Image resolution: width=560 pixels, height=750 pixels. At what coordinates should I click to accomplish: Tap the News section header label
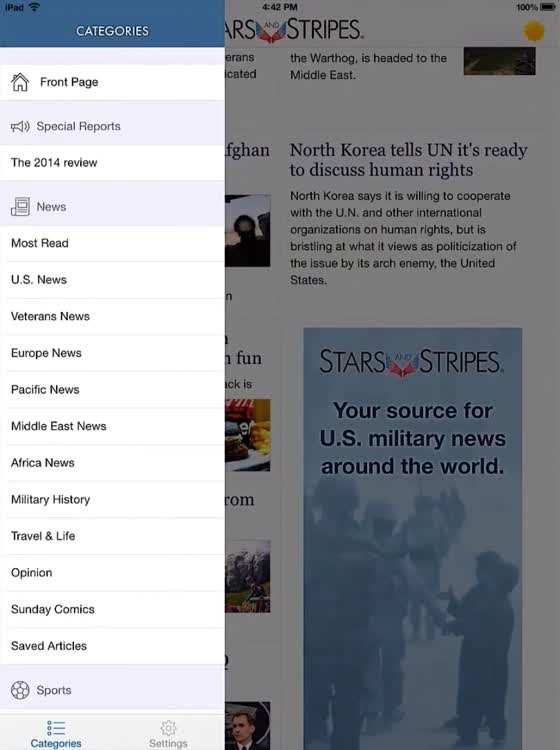point(51,207)
